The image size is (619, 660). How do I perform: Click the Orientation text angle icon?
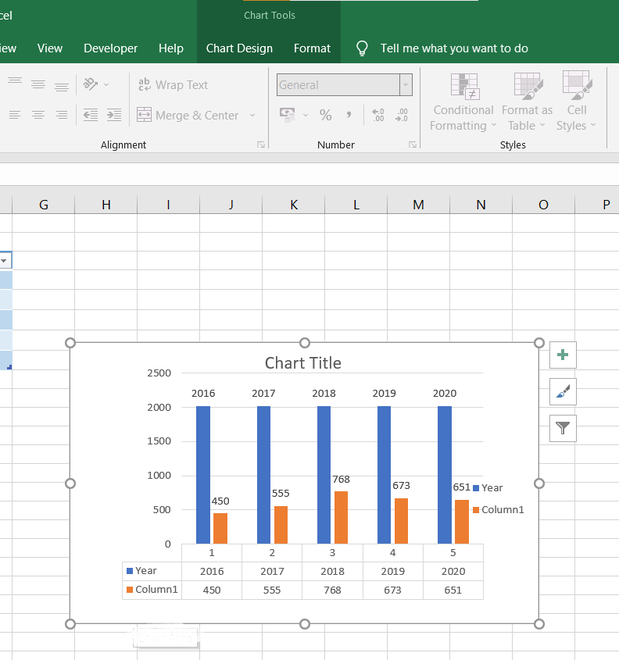coord(90,85)
